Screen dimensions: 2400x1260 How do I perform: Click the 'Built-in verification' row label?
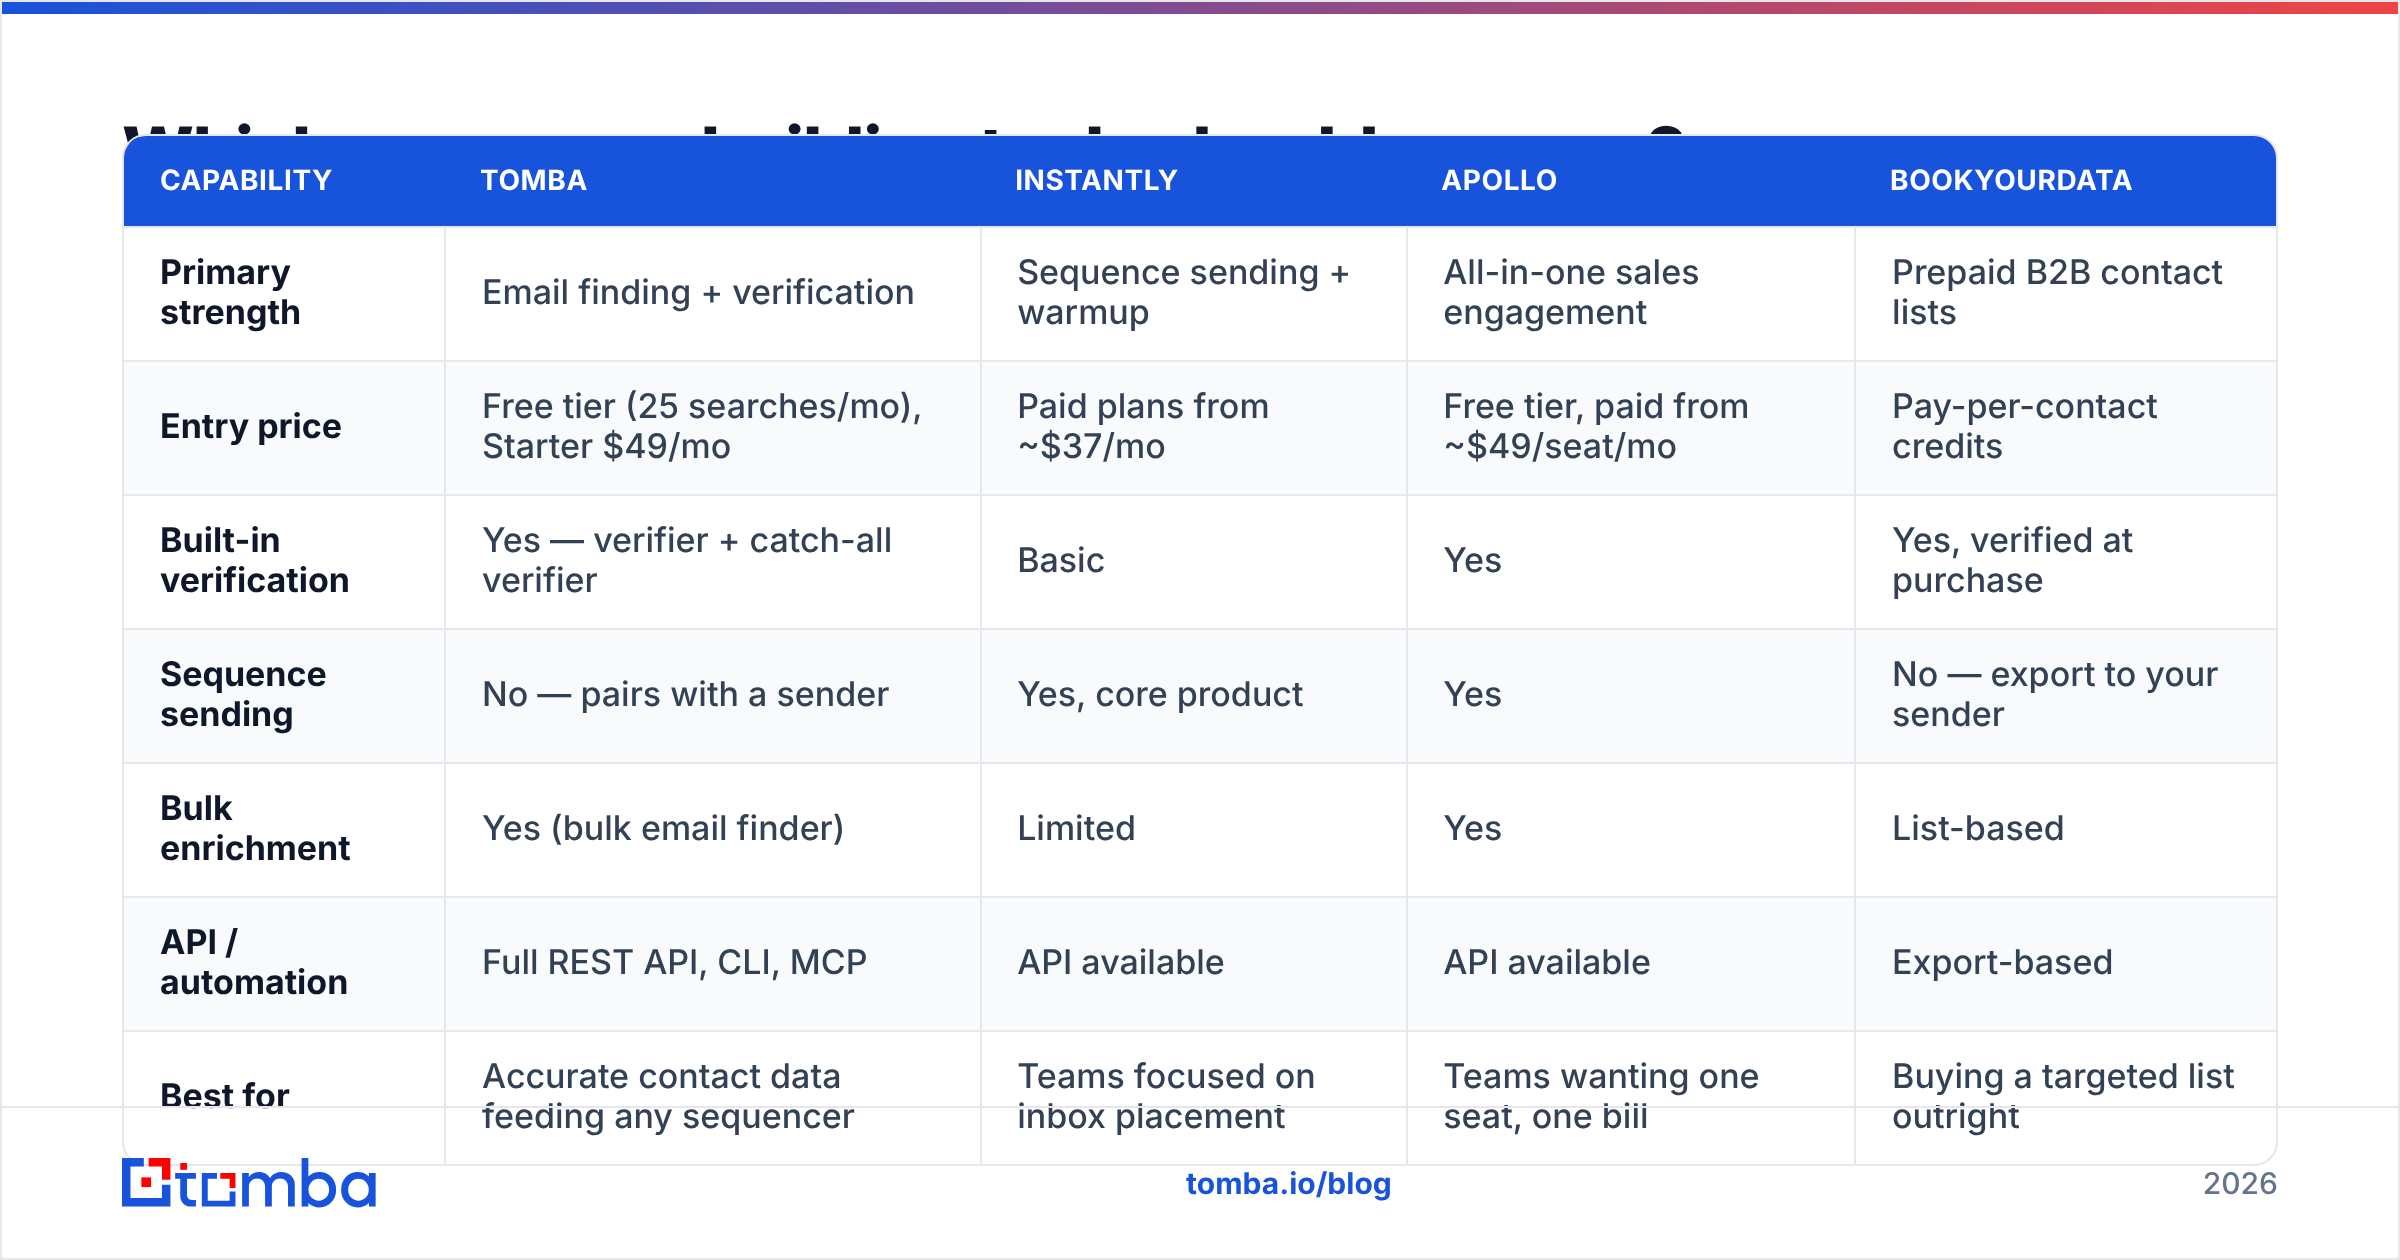255,560
